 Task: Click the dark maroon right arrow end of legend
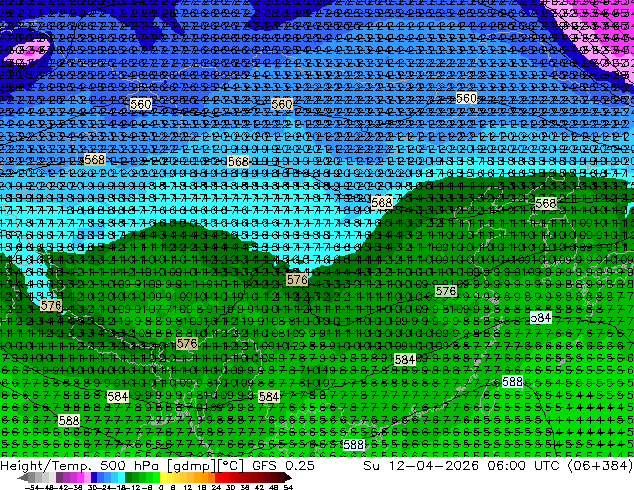click(x=288, y=478)
